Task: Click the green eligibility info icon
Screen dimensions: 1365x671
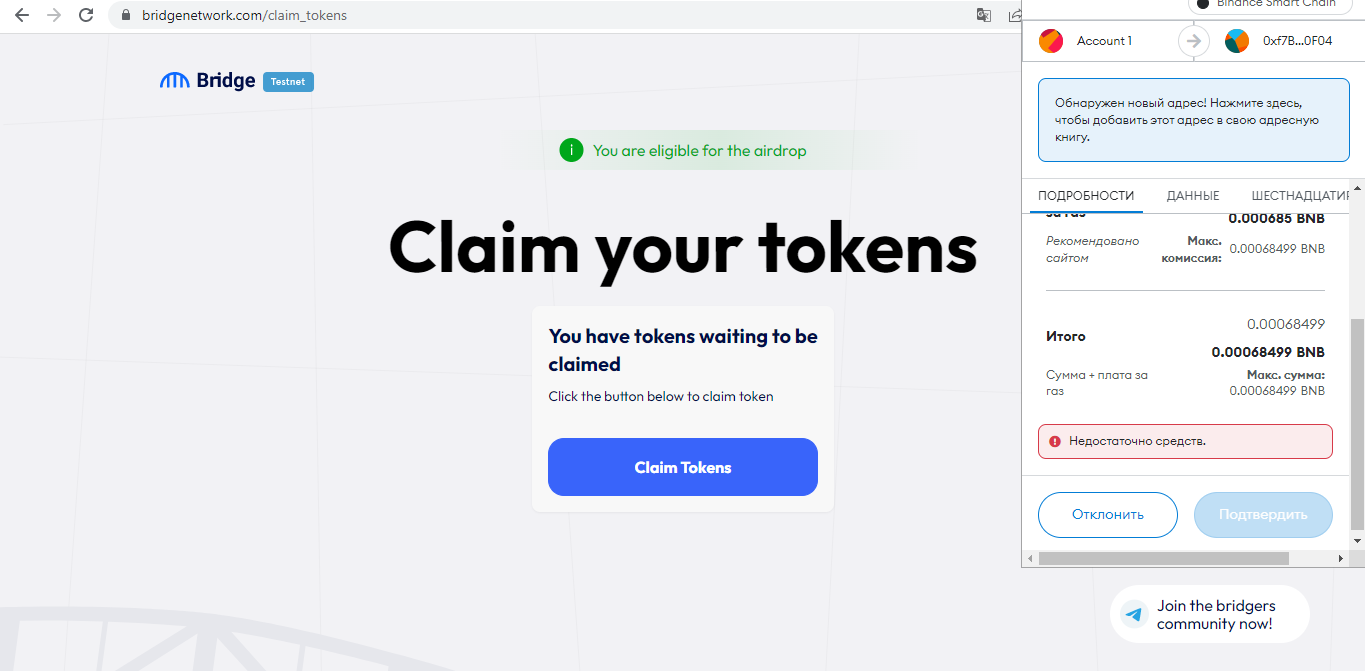Action: 571,150
